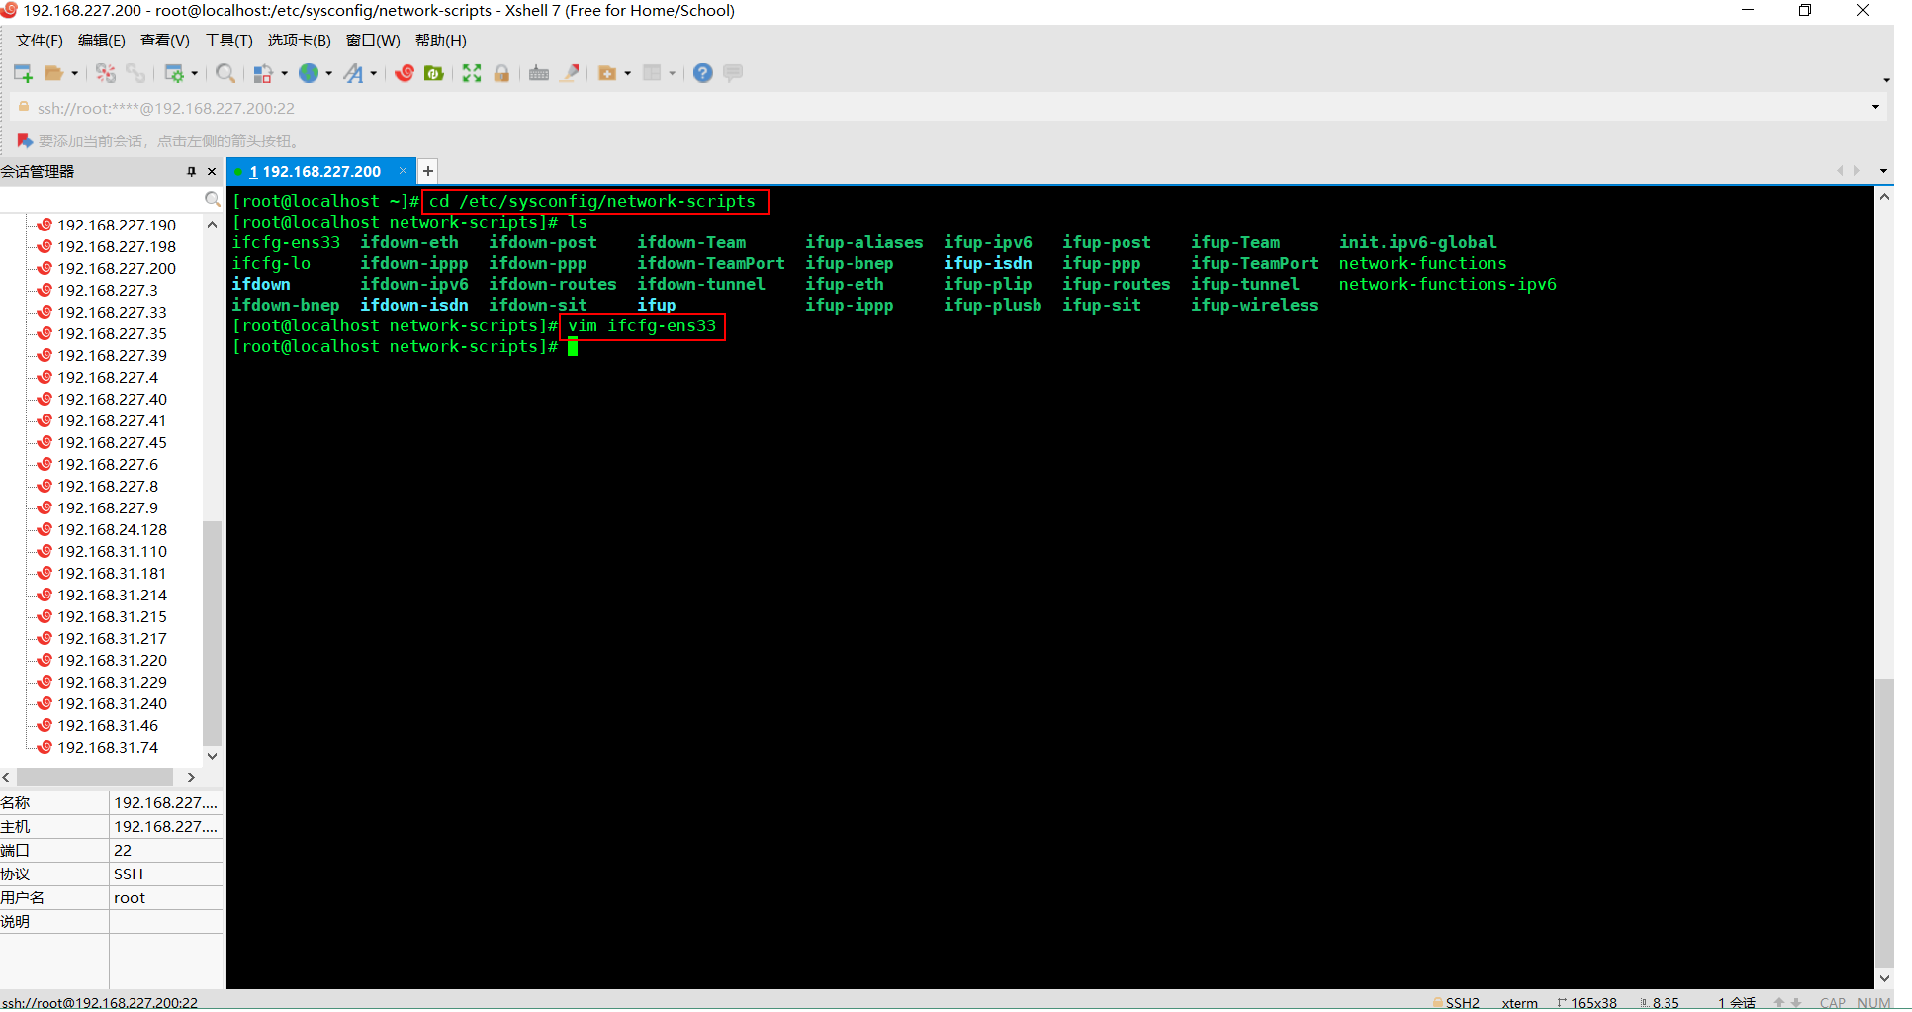This screenshot has height=1012, width=1912.
Task: Click the highlighter pen icon
Action: (x=570, y=73)
